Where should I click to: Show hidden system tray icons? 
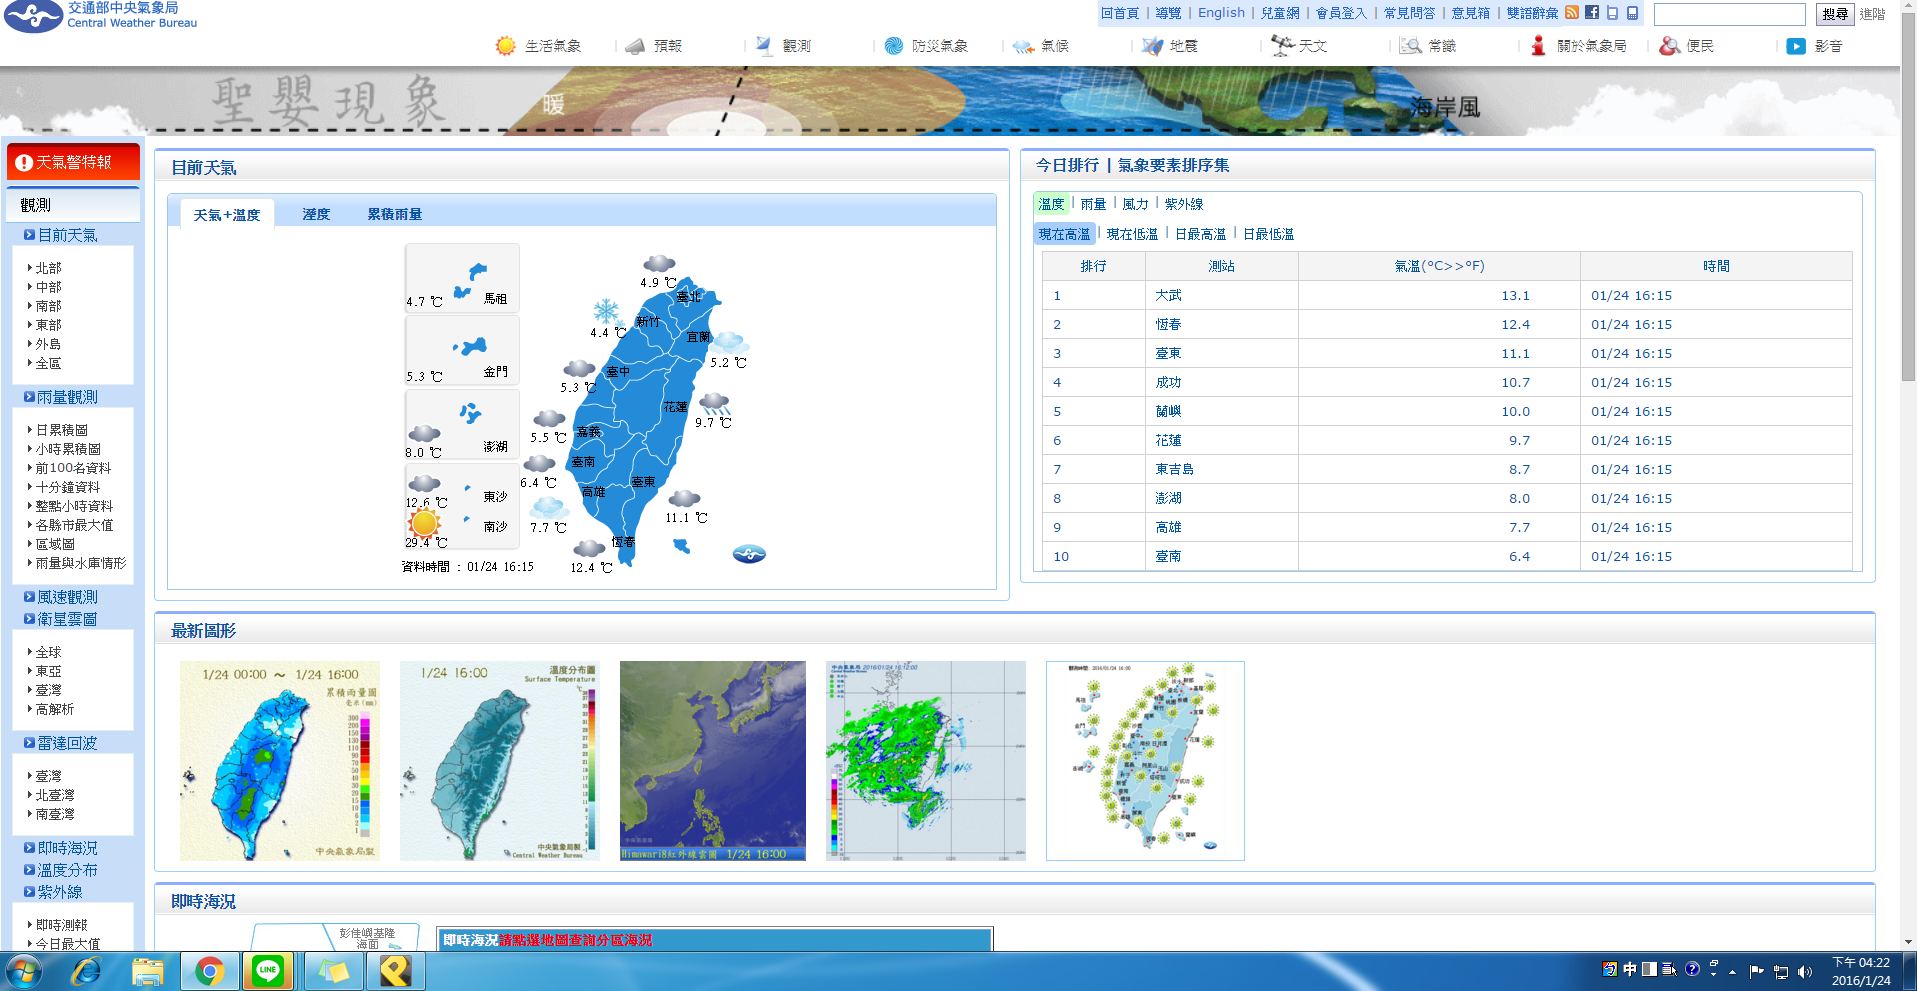tap(1732, 971)
